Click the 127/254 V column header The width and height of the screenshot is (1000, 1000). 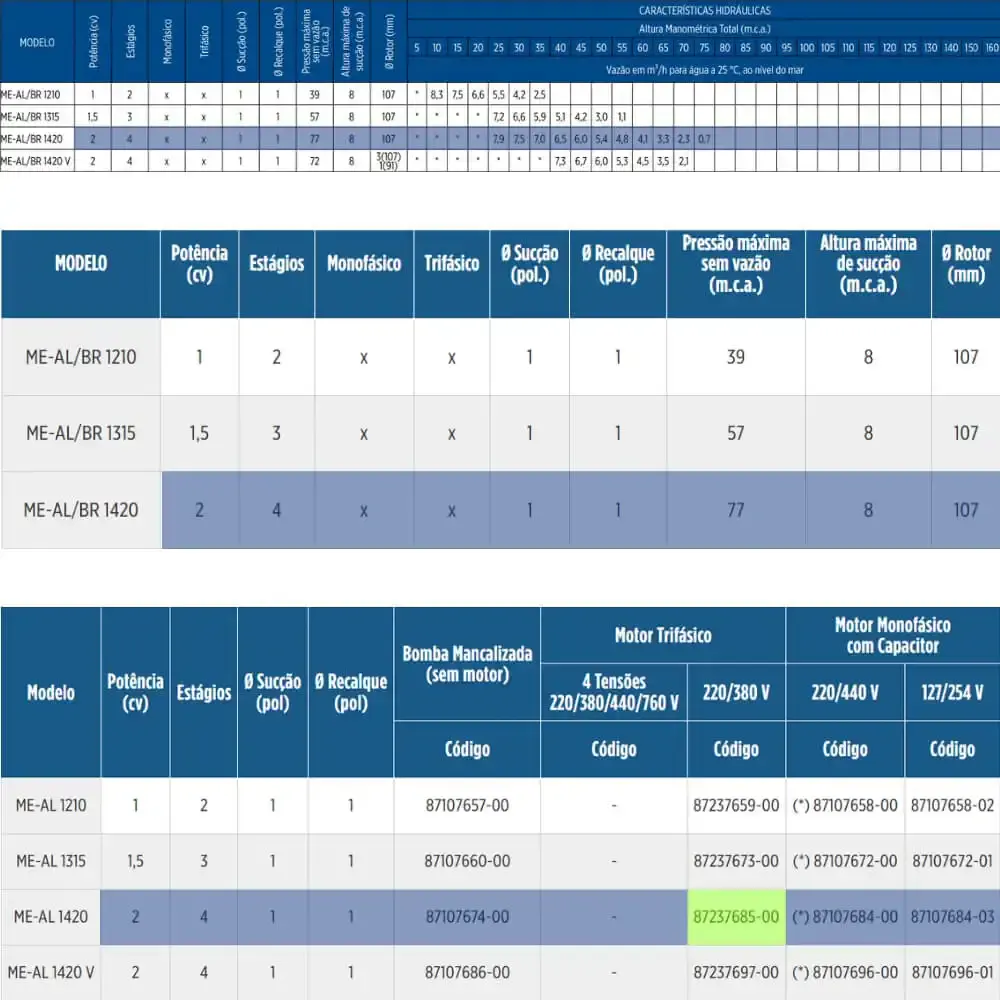[x=952, y=692]
